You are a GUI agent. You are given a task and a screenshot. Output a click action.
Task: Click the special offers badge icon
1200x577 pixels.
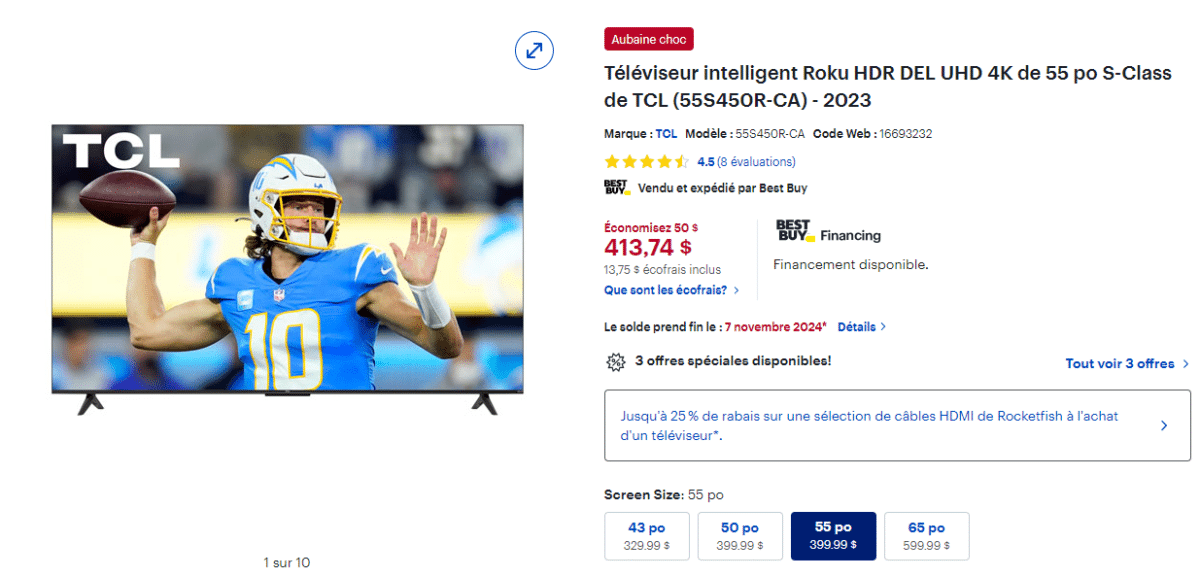pyautogui.click(x=616, y=361)
